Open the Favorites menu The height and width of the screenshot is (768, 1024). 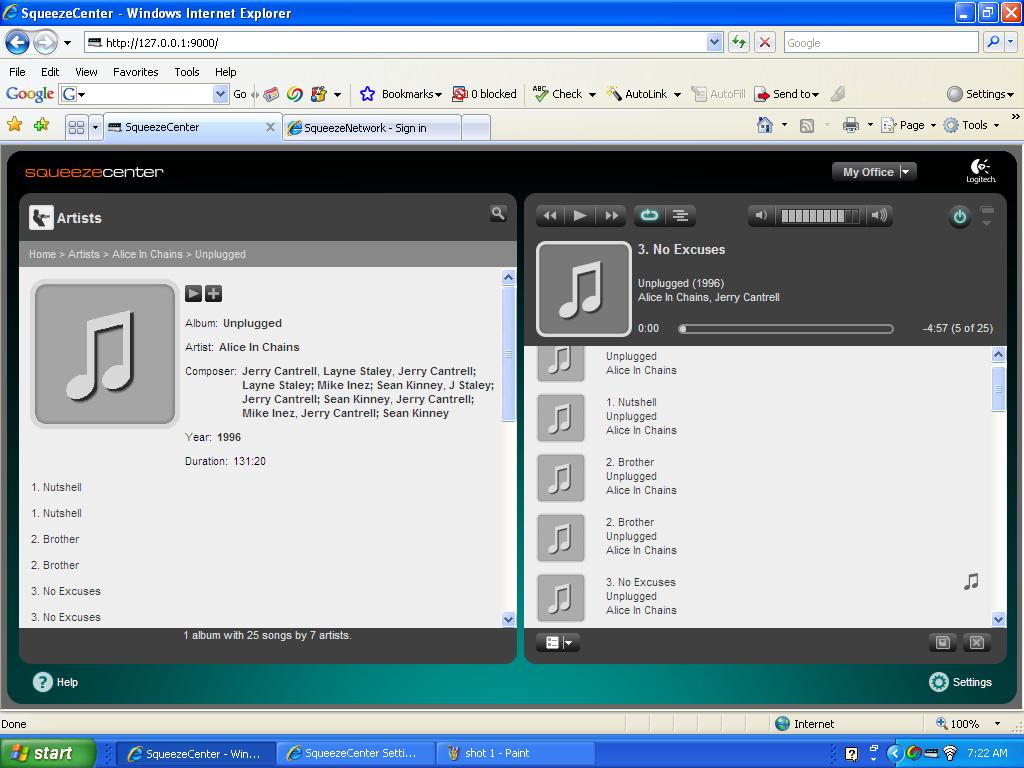tap(135, 72)
